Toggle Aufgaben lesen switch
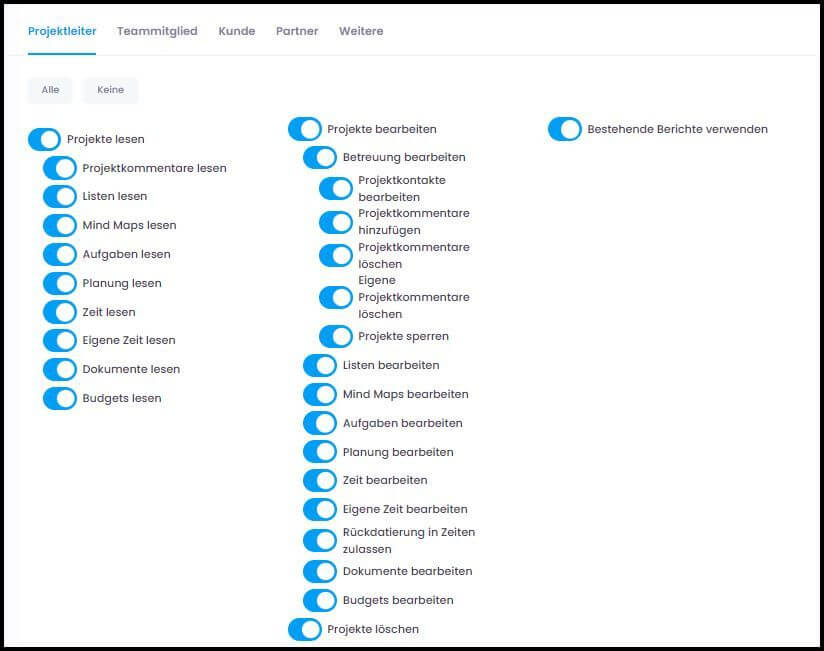Viewport: 824px width, 651px height. tap(60, 254)
